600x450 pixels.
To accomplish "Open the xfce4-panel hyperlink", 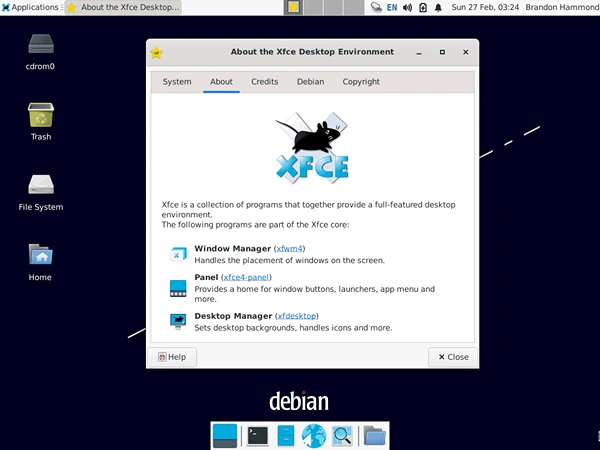I will coord(246,277).
